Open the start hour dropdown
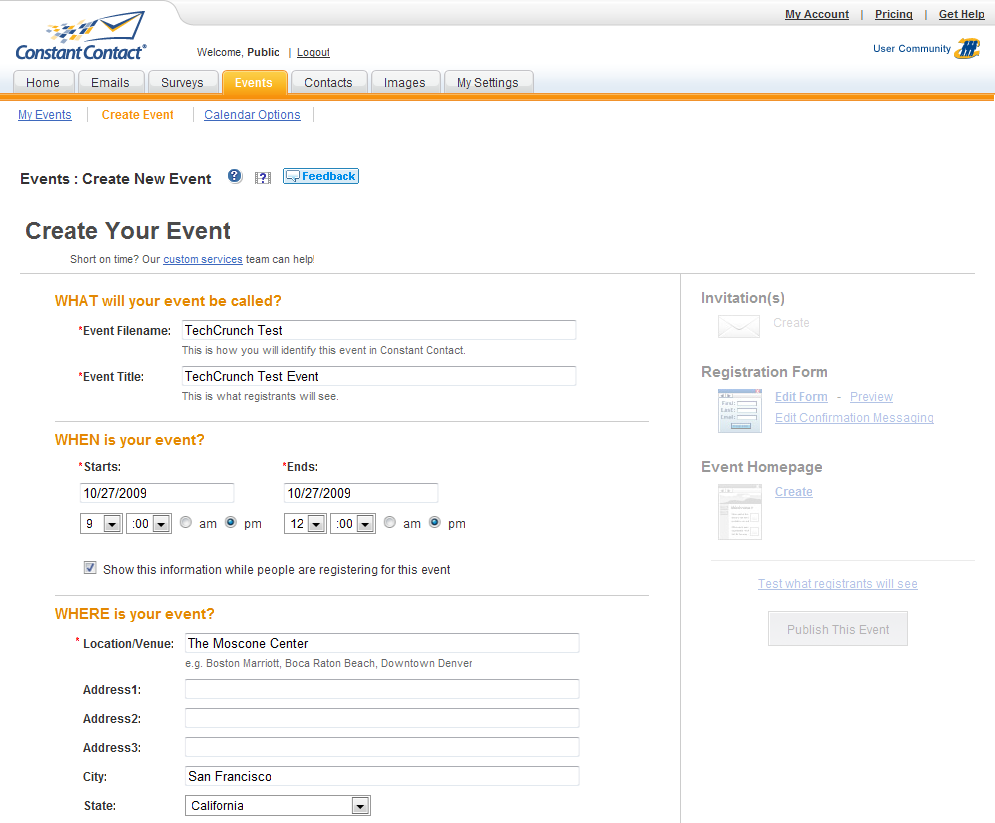Viewport: 995px width, 823px height. coord(101,523)
